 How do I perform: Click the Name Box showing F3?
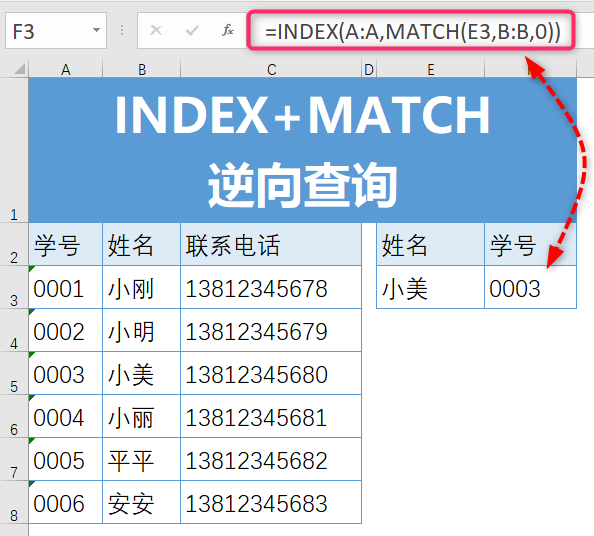(x=56, y=30)
